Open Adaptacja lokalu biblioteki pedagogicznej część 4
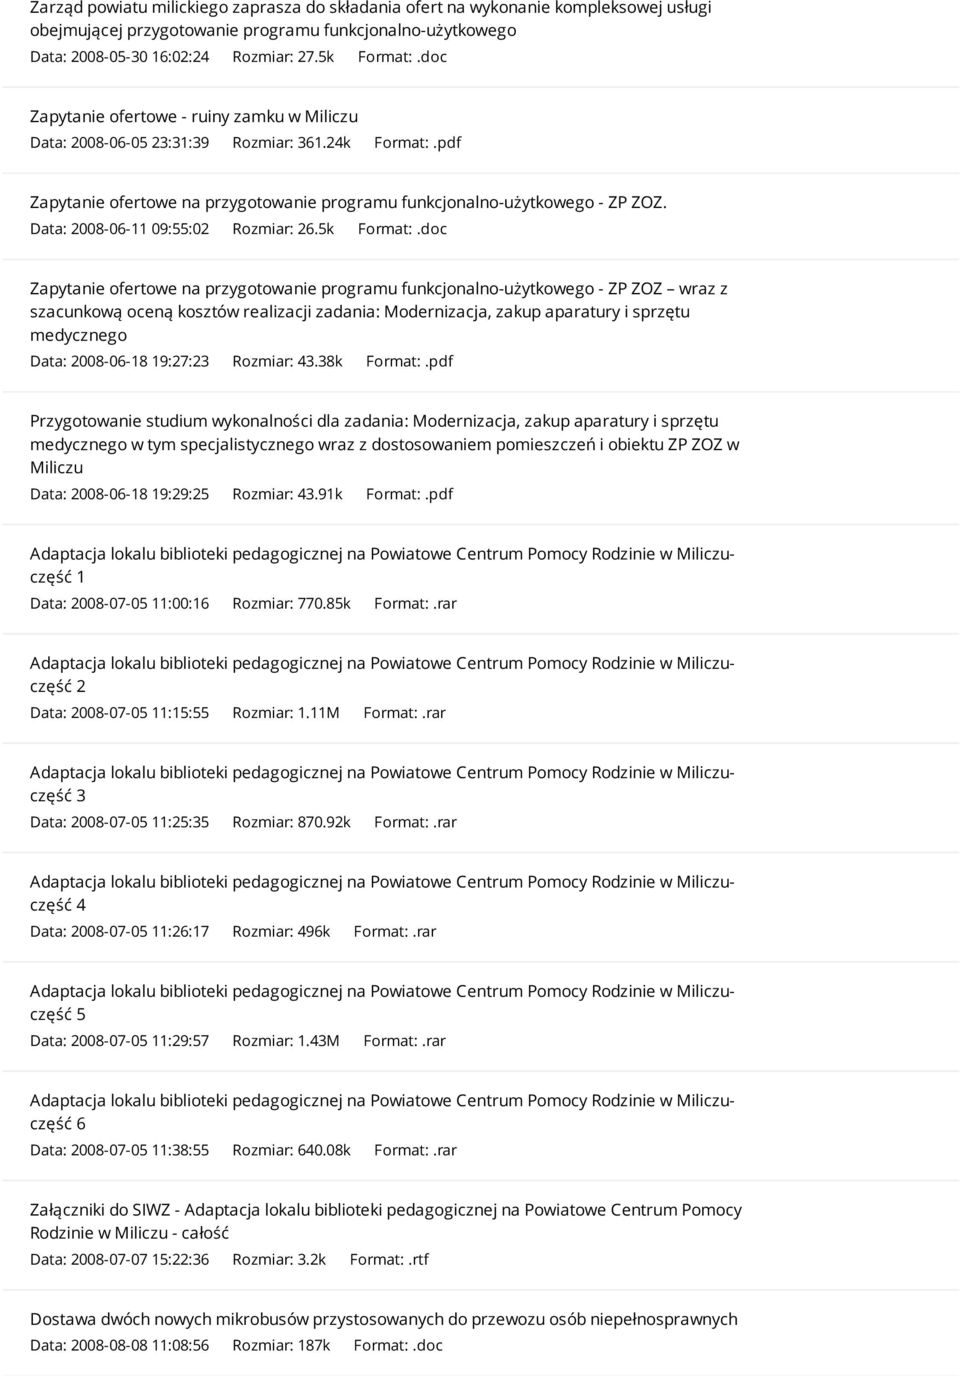960x1377 pixels. (383, 893)
